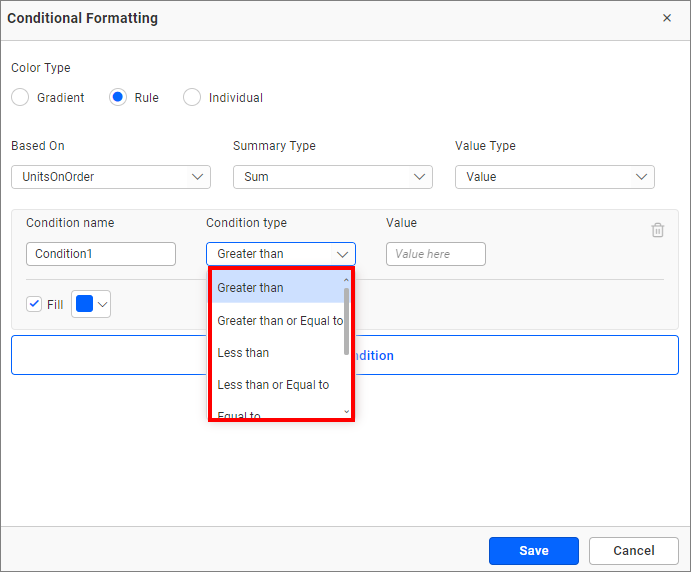Open the blue fill color picker
The height and width of the screenshot is (572, 691).
coord(91,304)
